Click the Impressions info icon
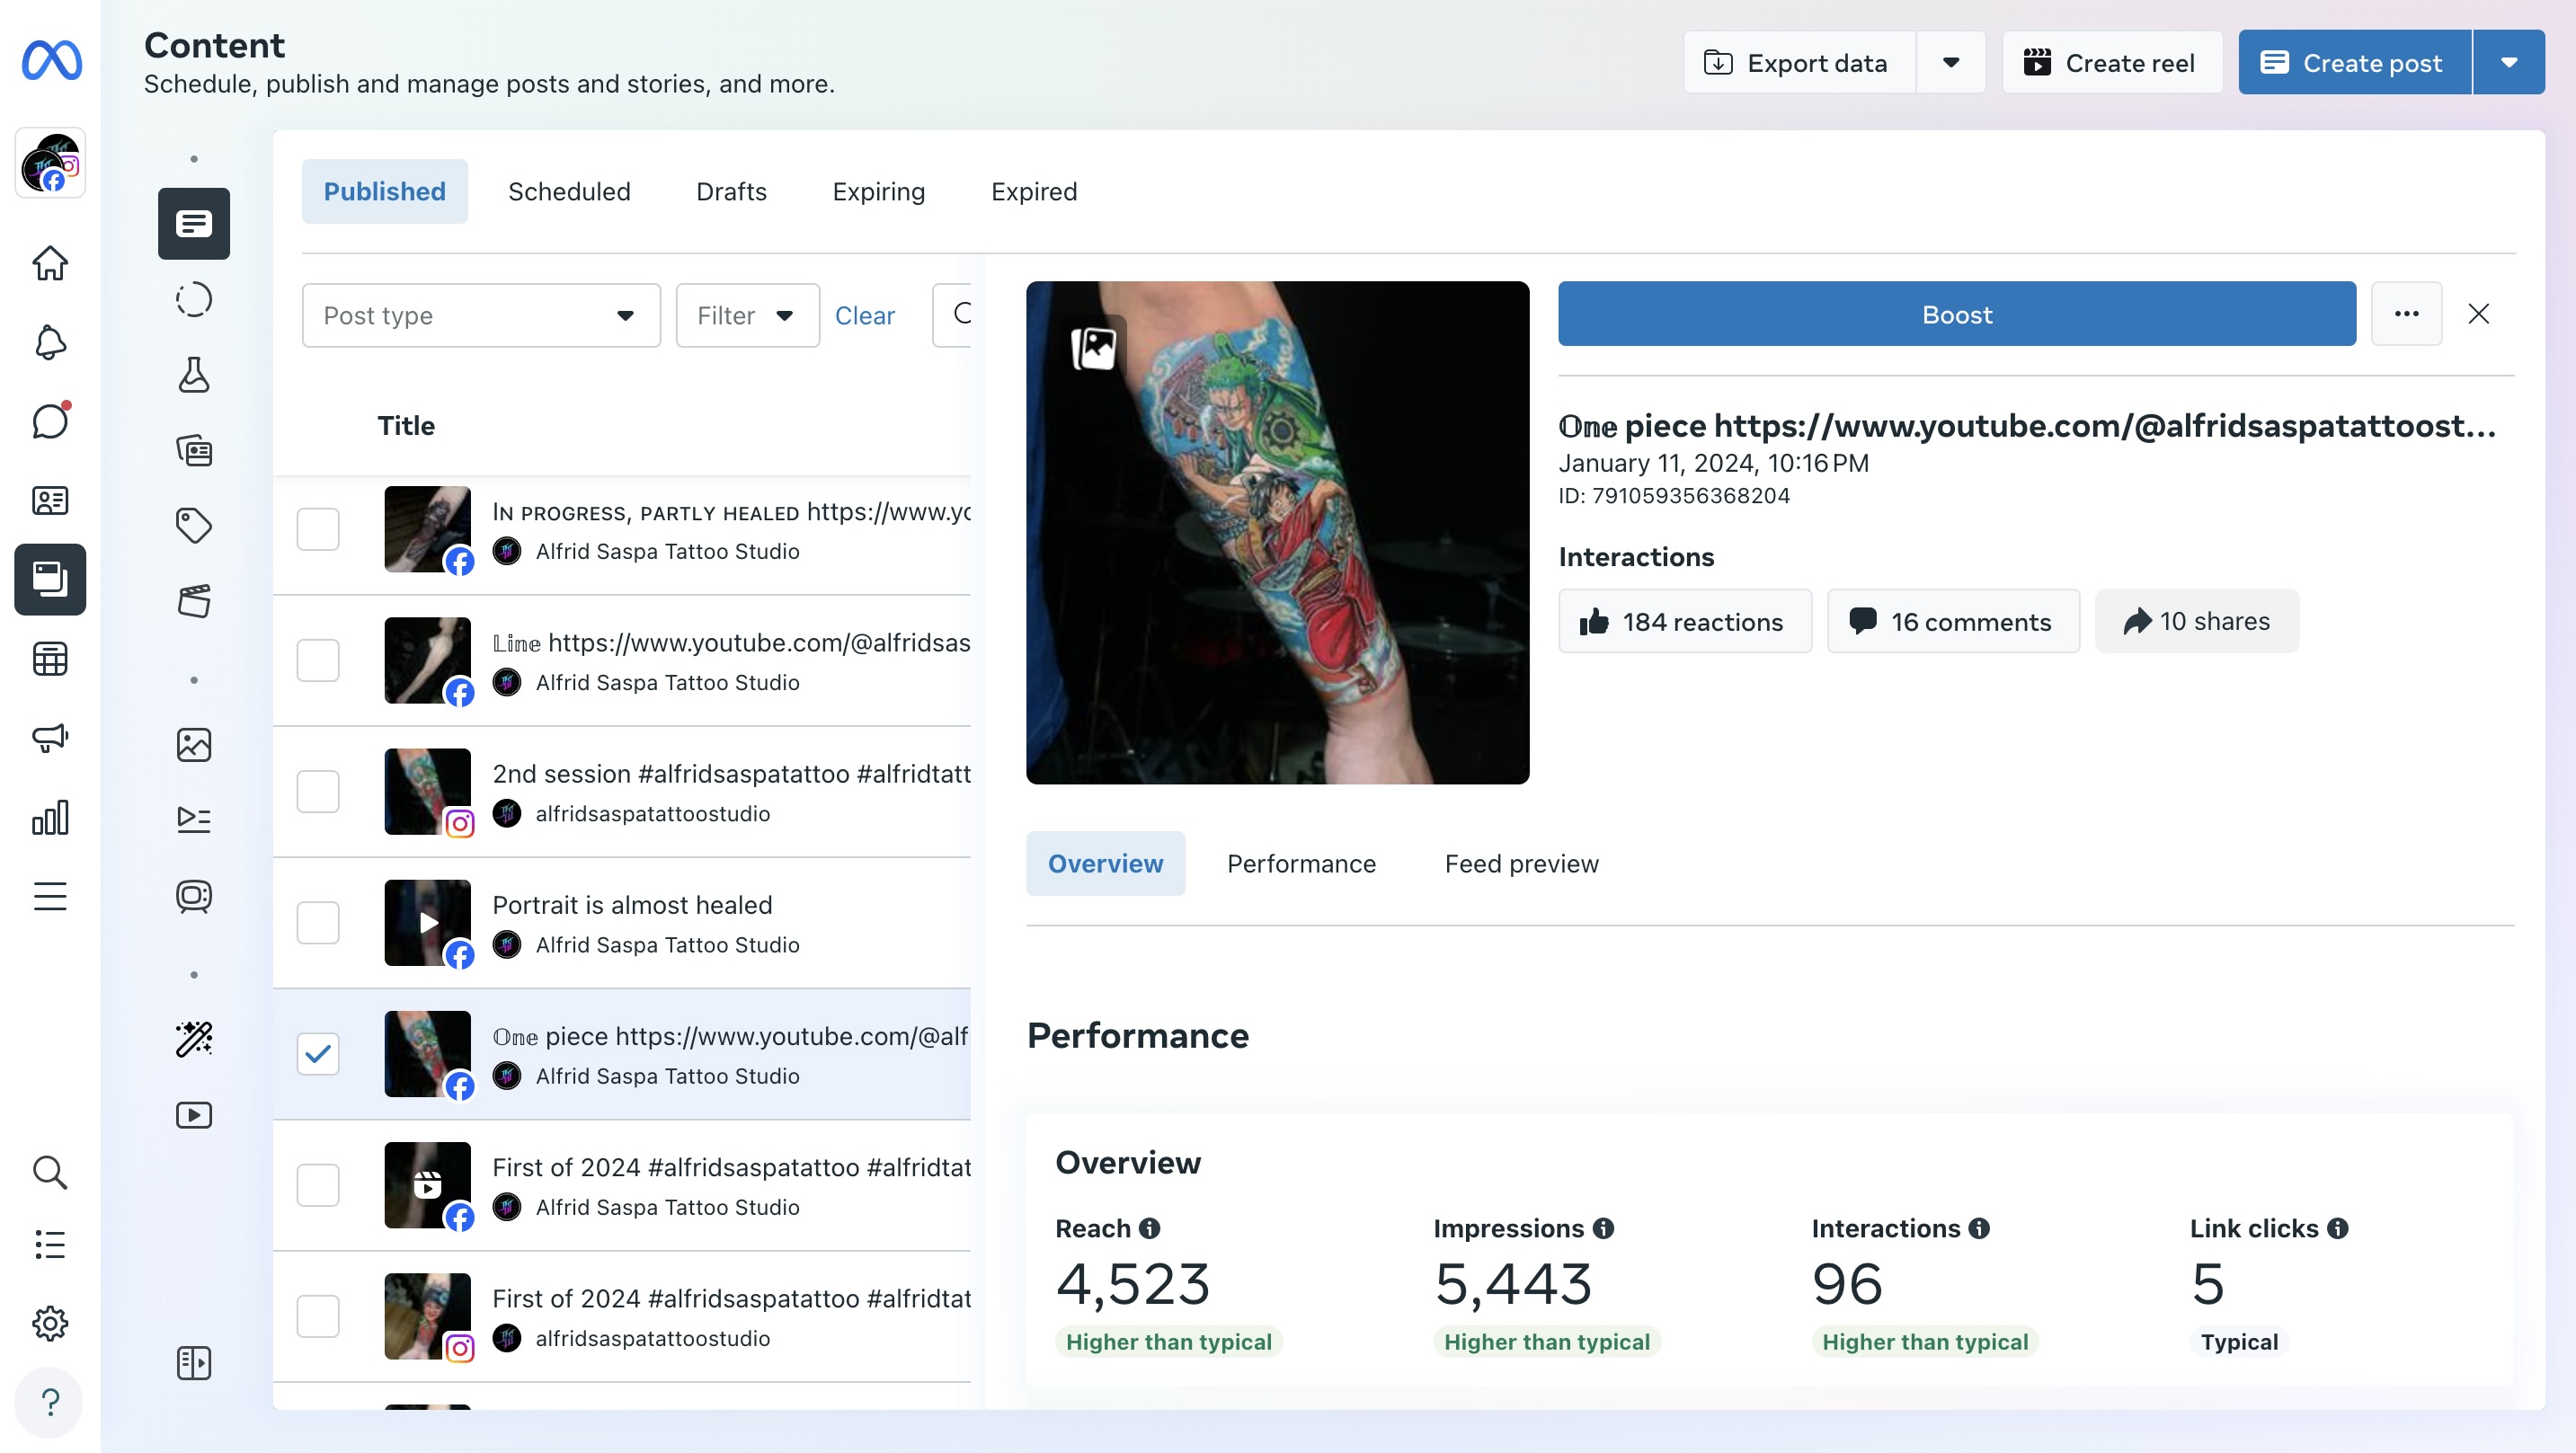The width and height of the screenshot is (2576, 1453). [x=1603, y=1228]
